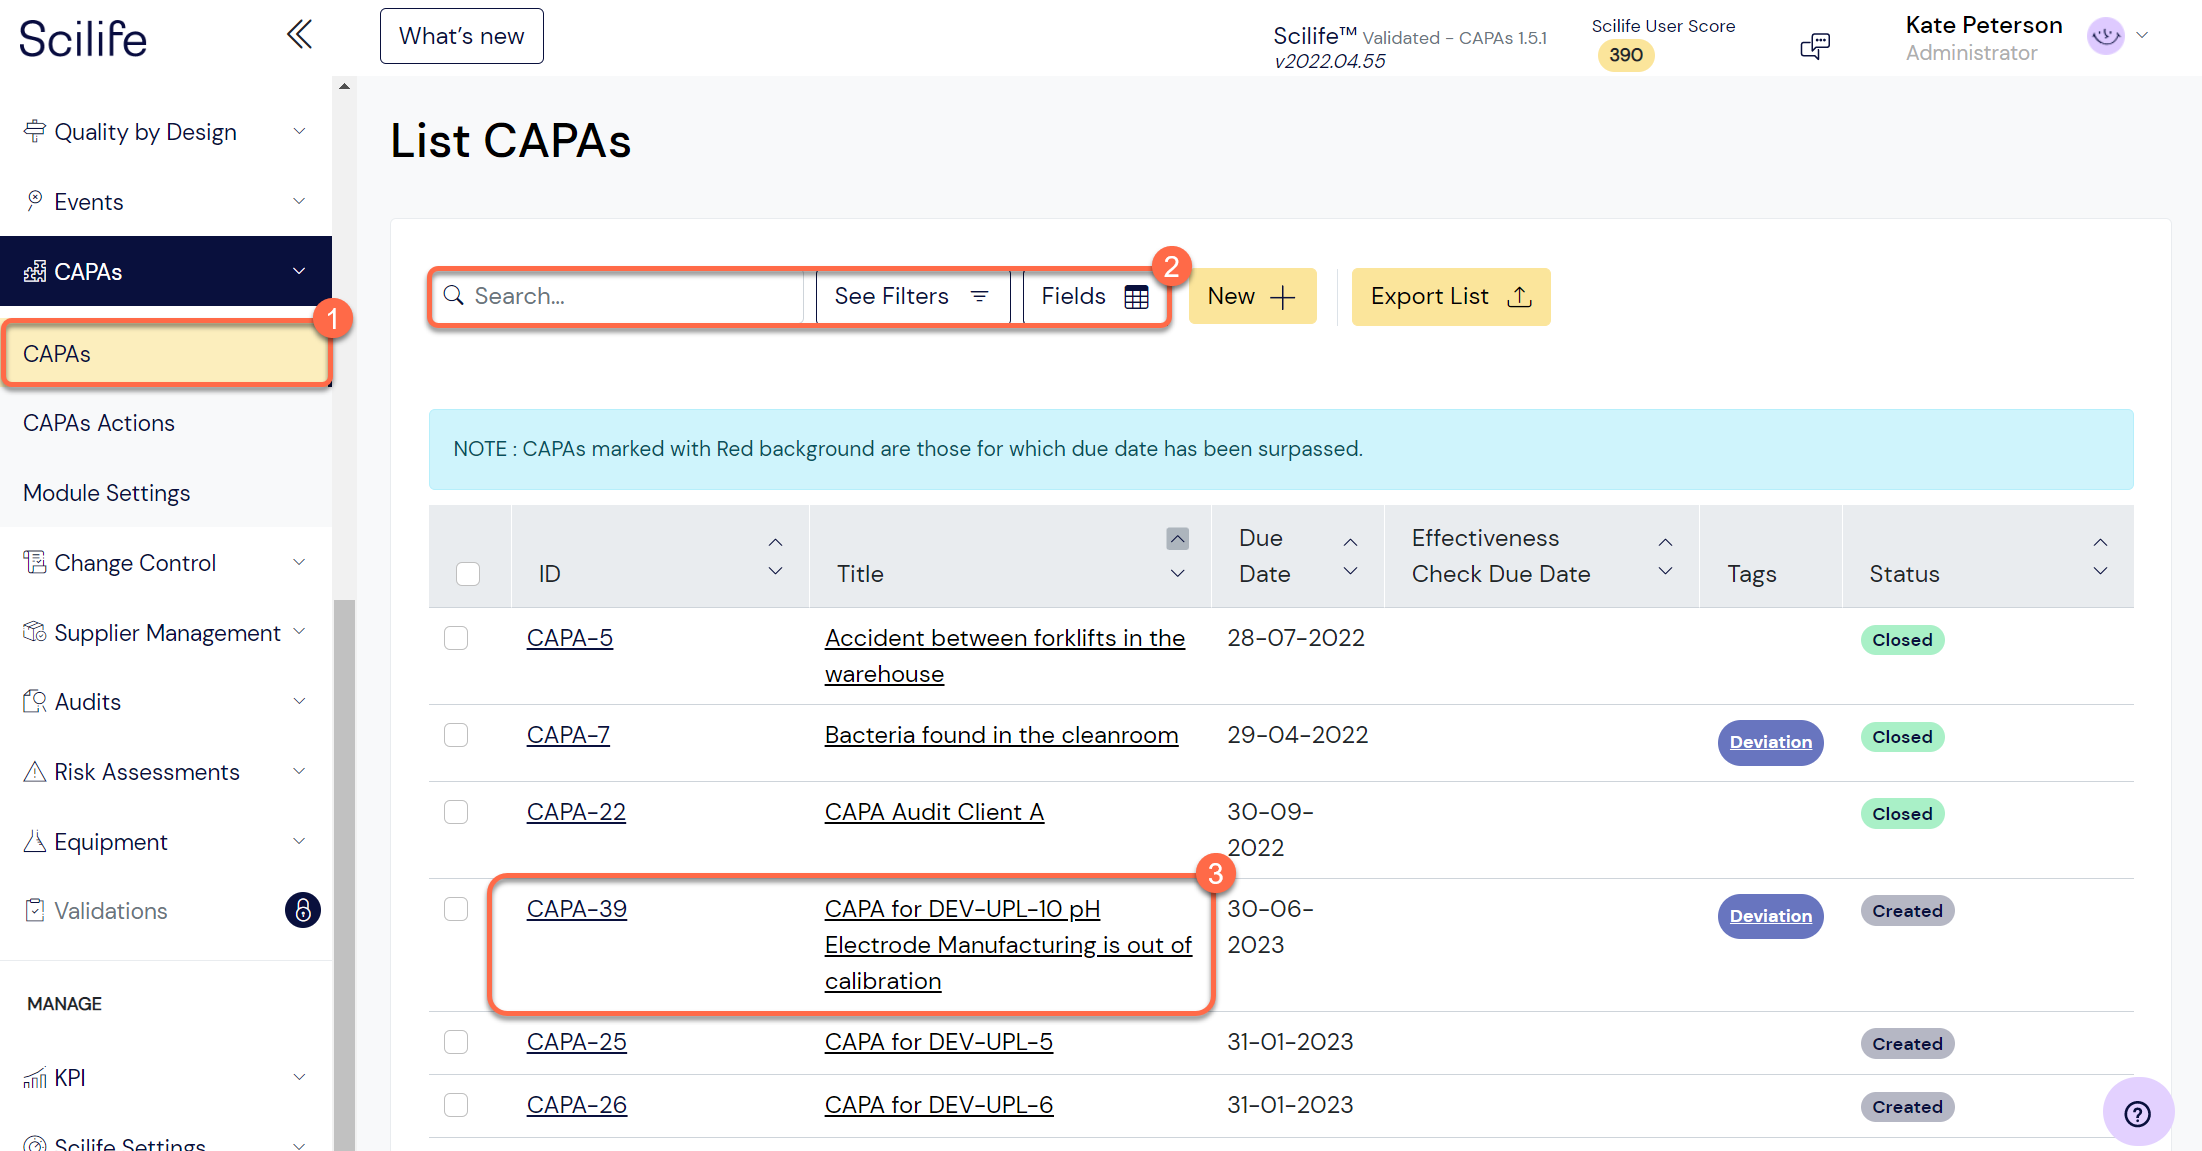Open the CAPA-39 ID link

pos(577,909)
